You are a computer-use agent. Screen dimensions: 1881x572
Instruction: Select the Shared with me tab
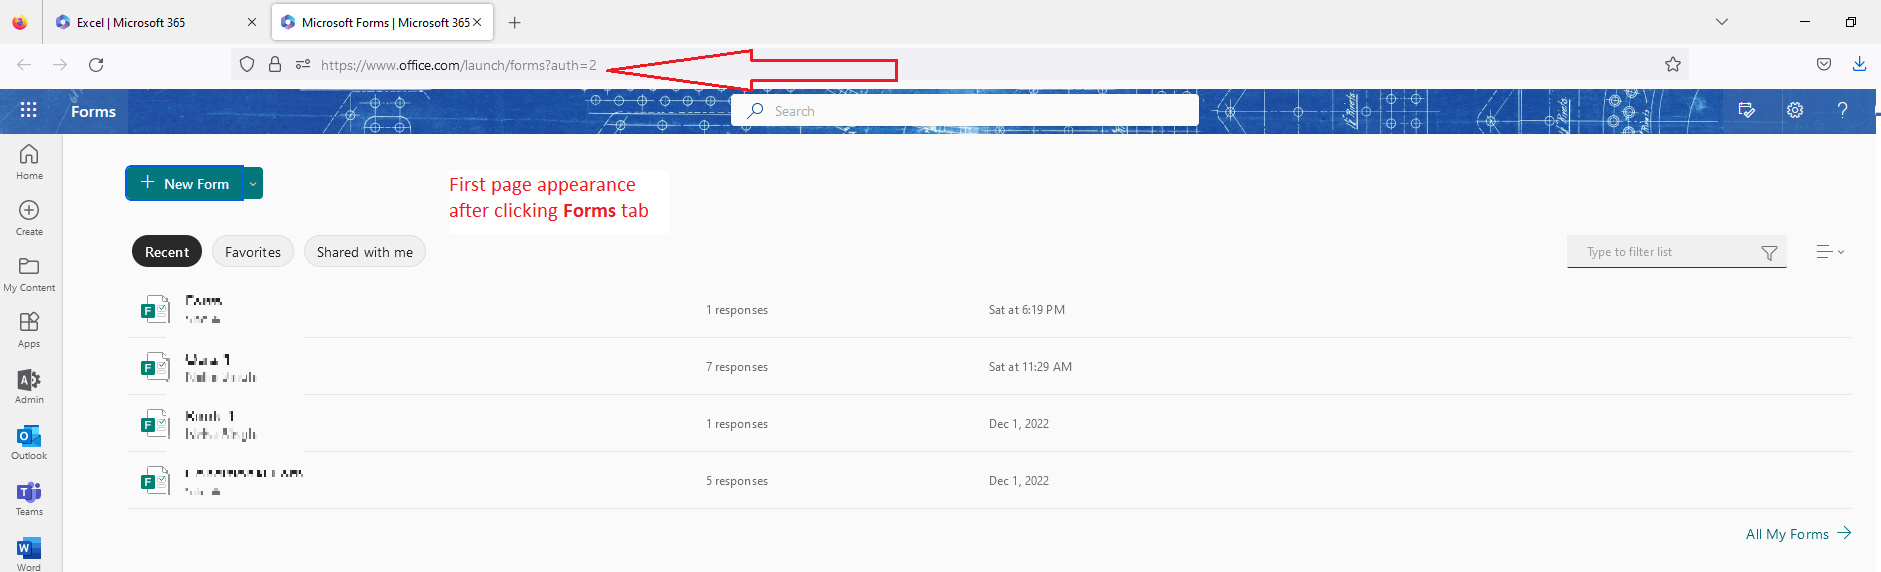click(365, 252)
